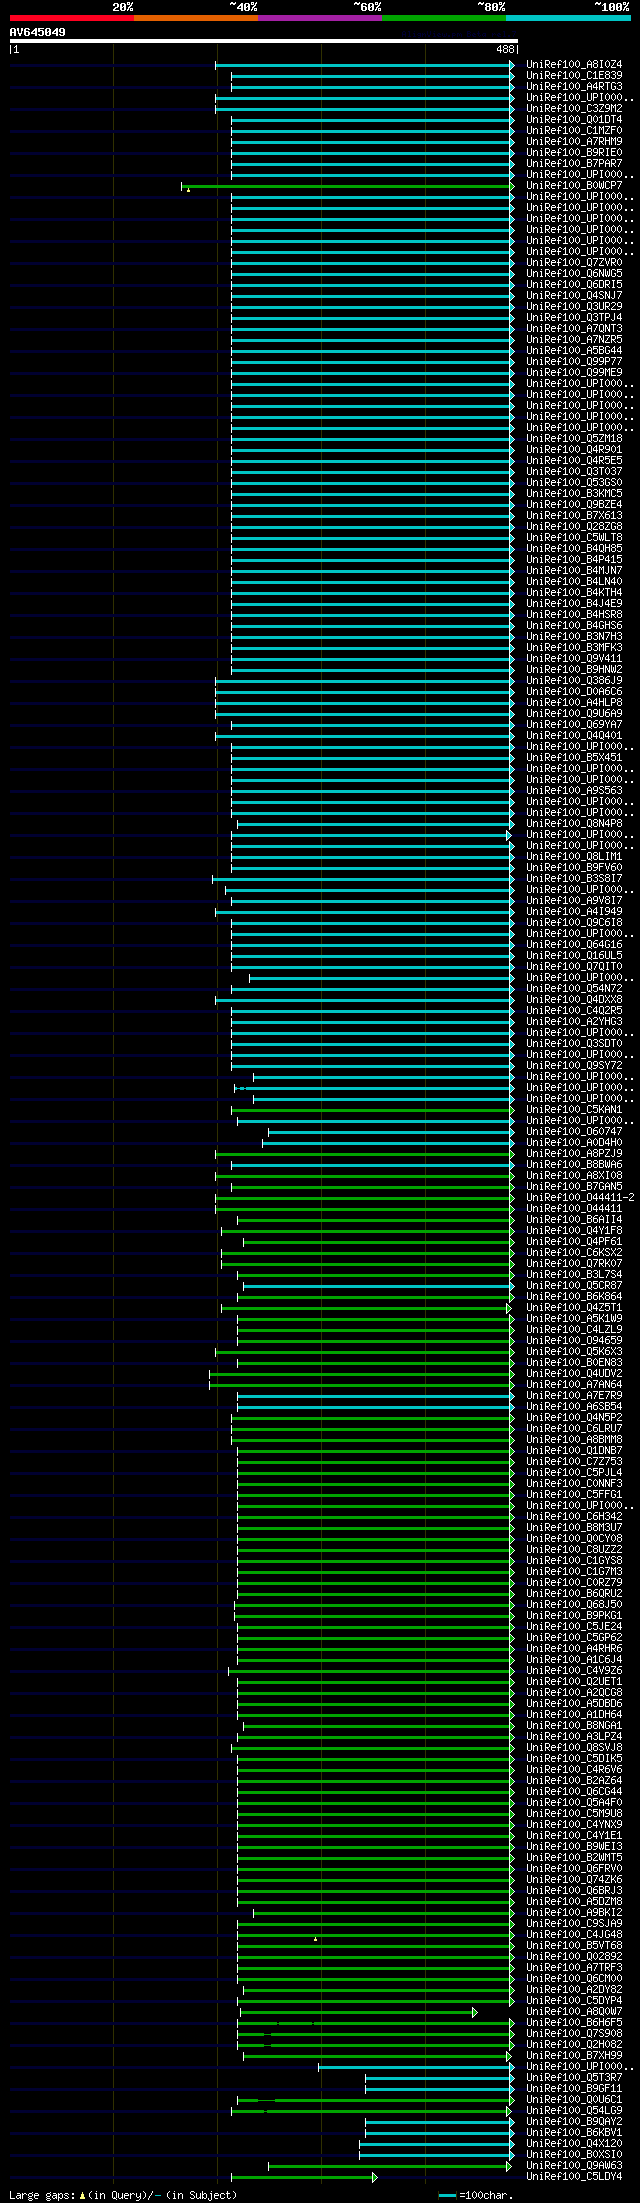The height and width of the screenshot is (2203, 640).
Task: Select label UniRef100_Q8N4P8
Action: pyautogui.click(x=574, y=823)
